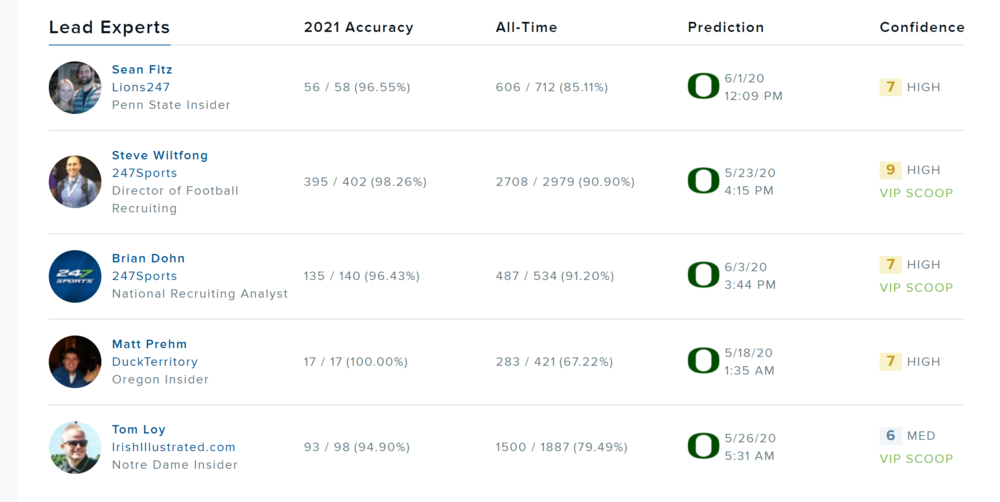Screen dimensions: 1000x502
Task: Open Steve Wiltfong's name link
Action: coord(160,155)
